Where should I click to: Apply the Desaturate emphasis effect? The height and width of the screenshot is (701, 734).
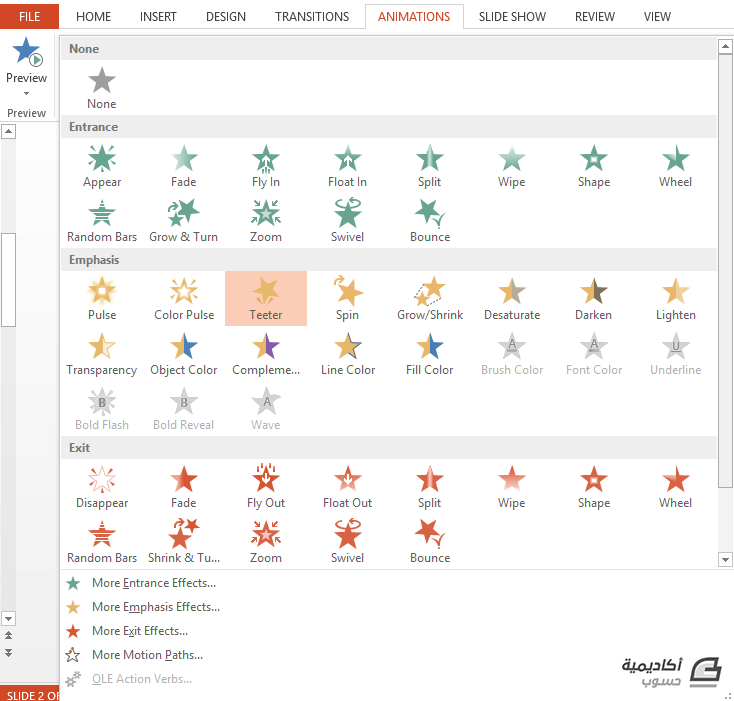[512, 299]
